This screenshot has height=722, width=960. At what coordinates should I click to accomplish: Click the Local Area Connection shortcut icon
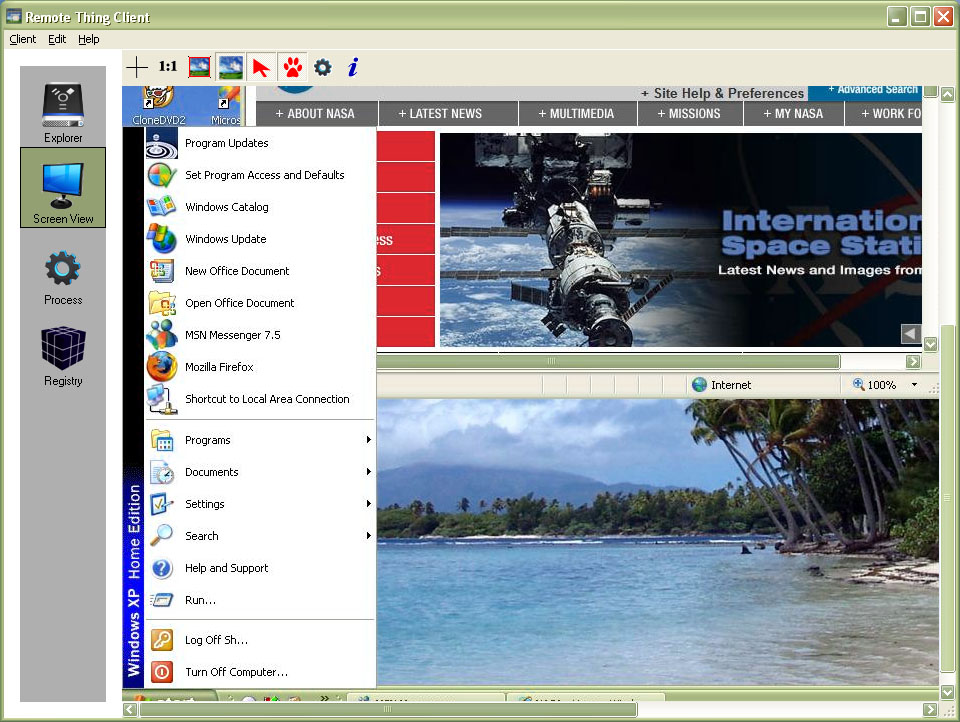(x=162, y=399)
